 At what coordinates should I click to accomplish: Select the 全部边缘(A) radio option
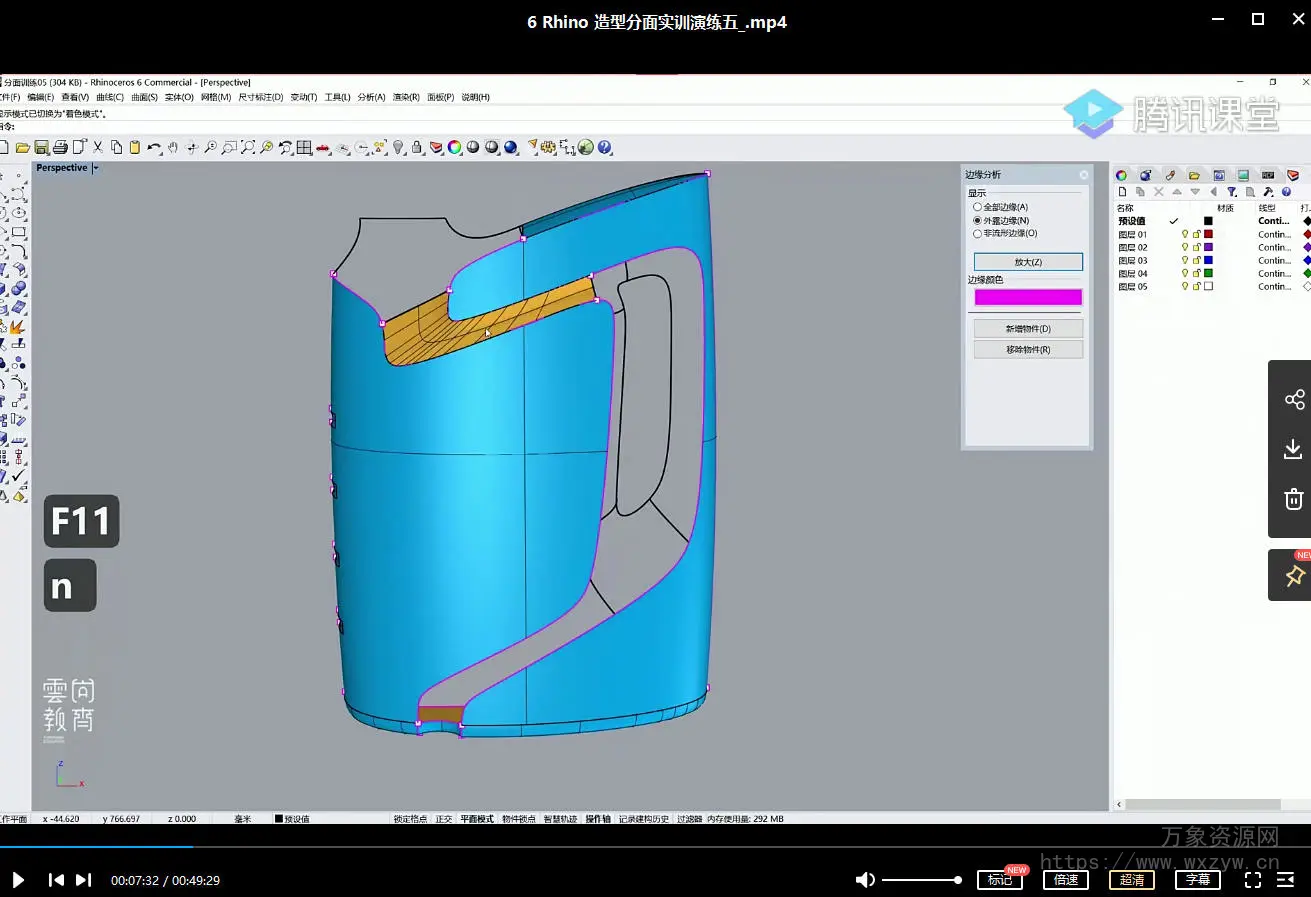[978, 207]
